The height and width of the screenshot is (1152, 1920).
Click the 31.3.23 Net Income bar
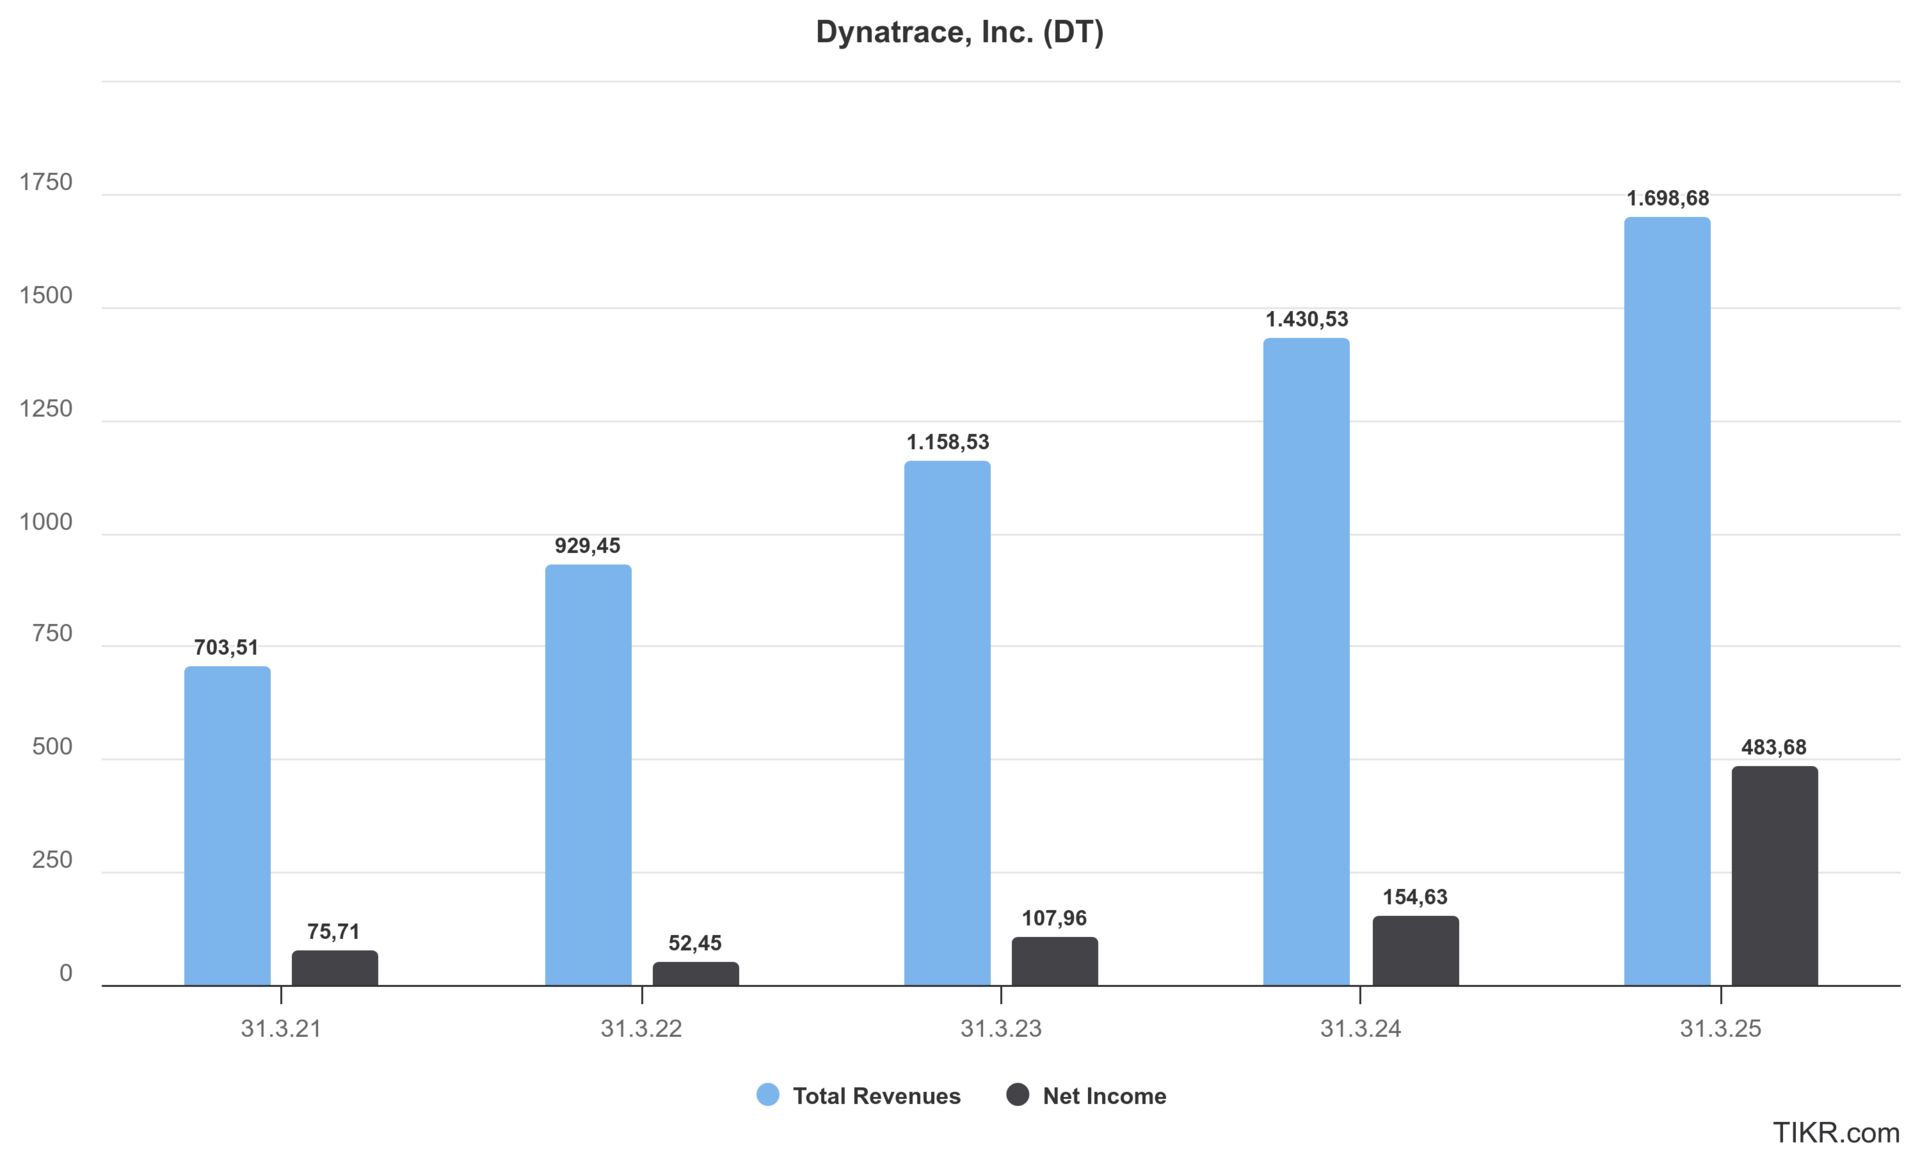click(1055, 961)
